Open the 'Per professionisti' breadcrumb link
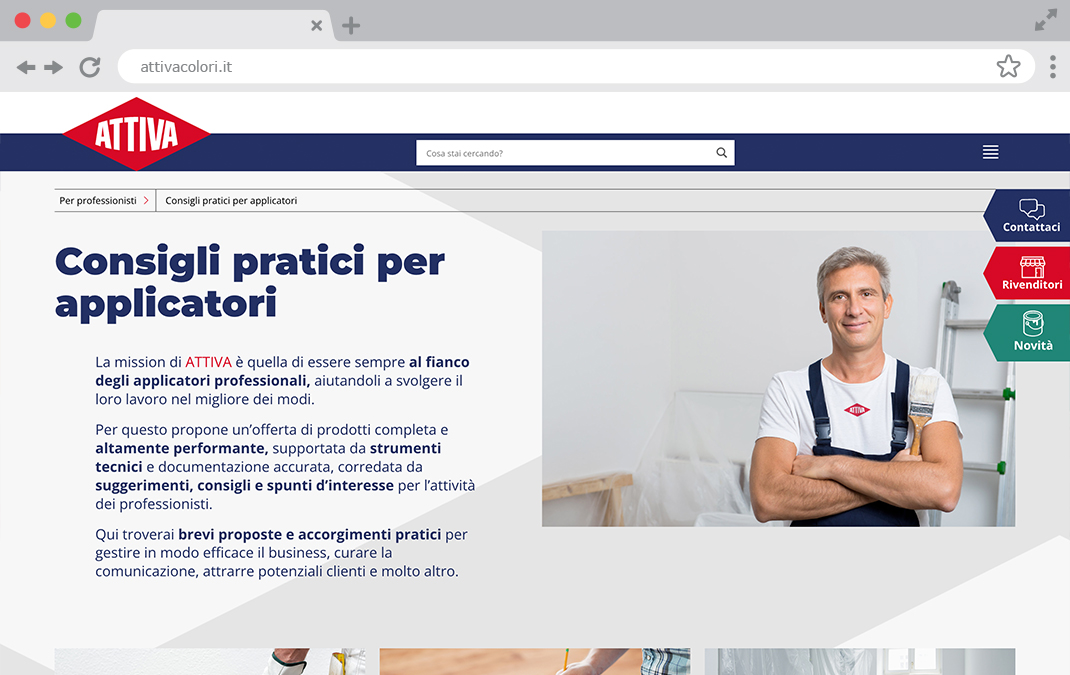This screenshot has width=1070, height=675. coord(98,201)
